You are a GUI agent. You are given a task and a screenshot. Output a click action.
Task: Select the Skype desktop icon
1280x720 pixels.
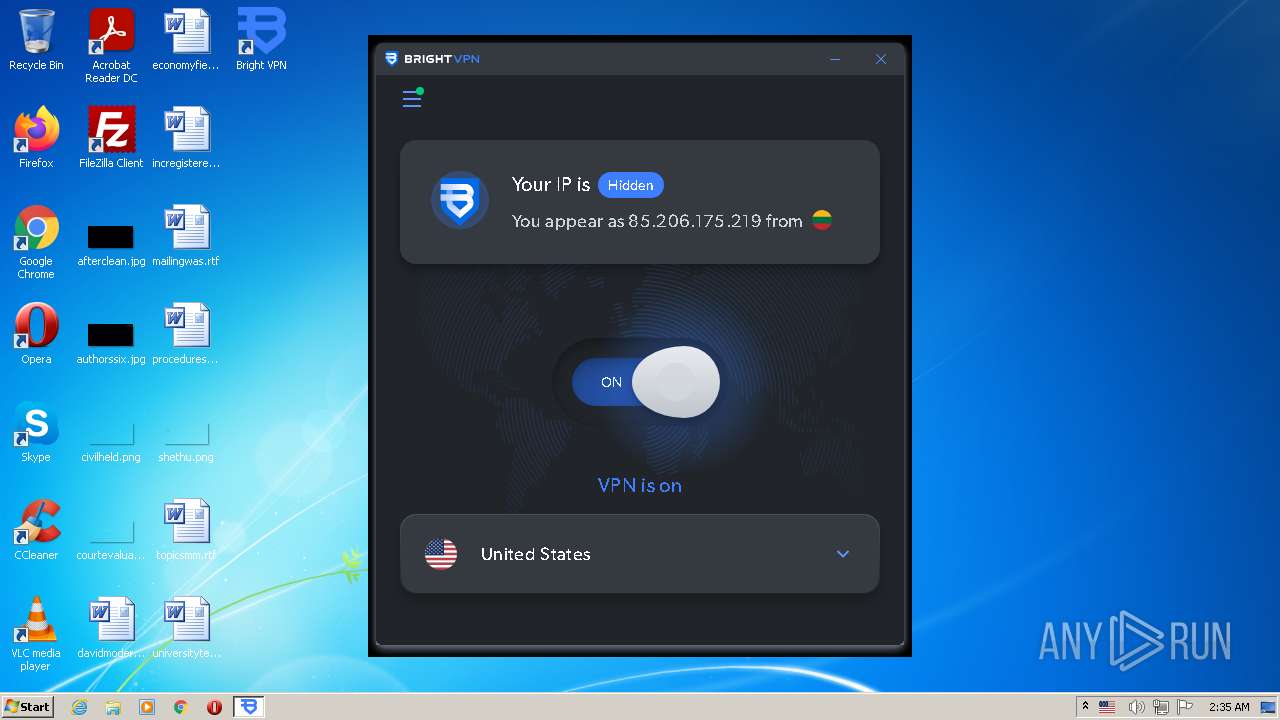36,432
